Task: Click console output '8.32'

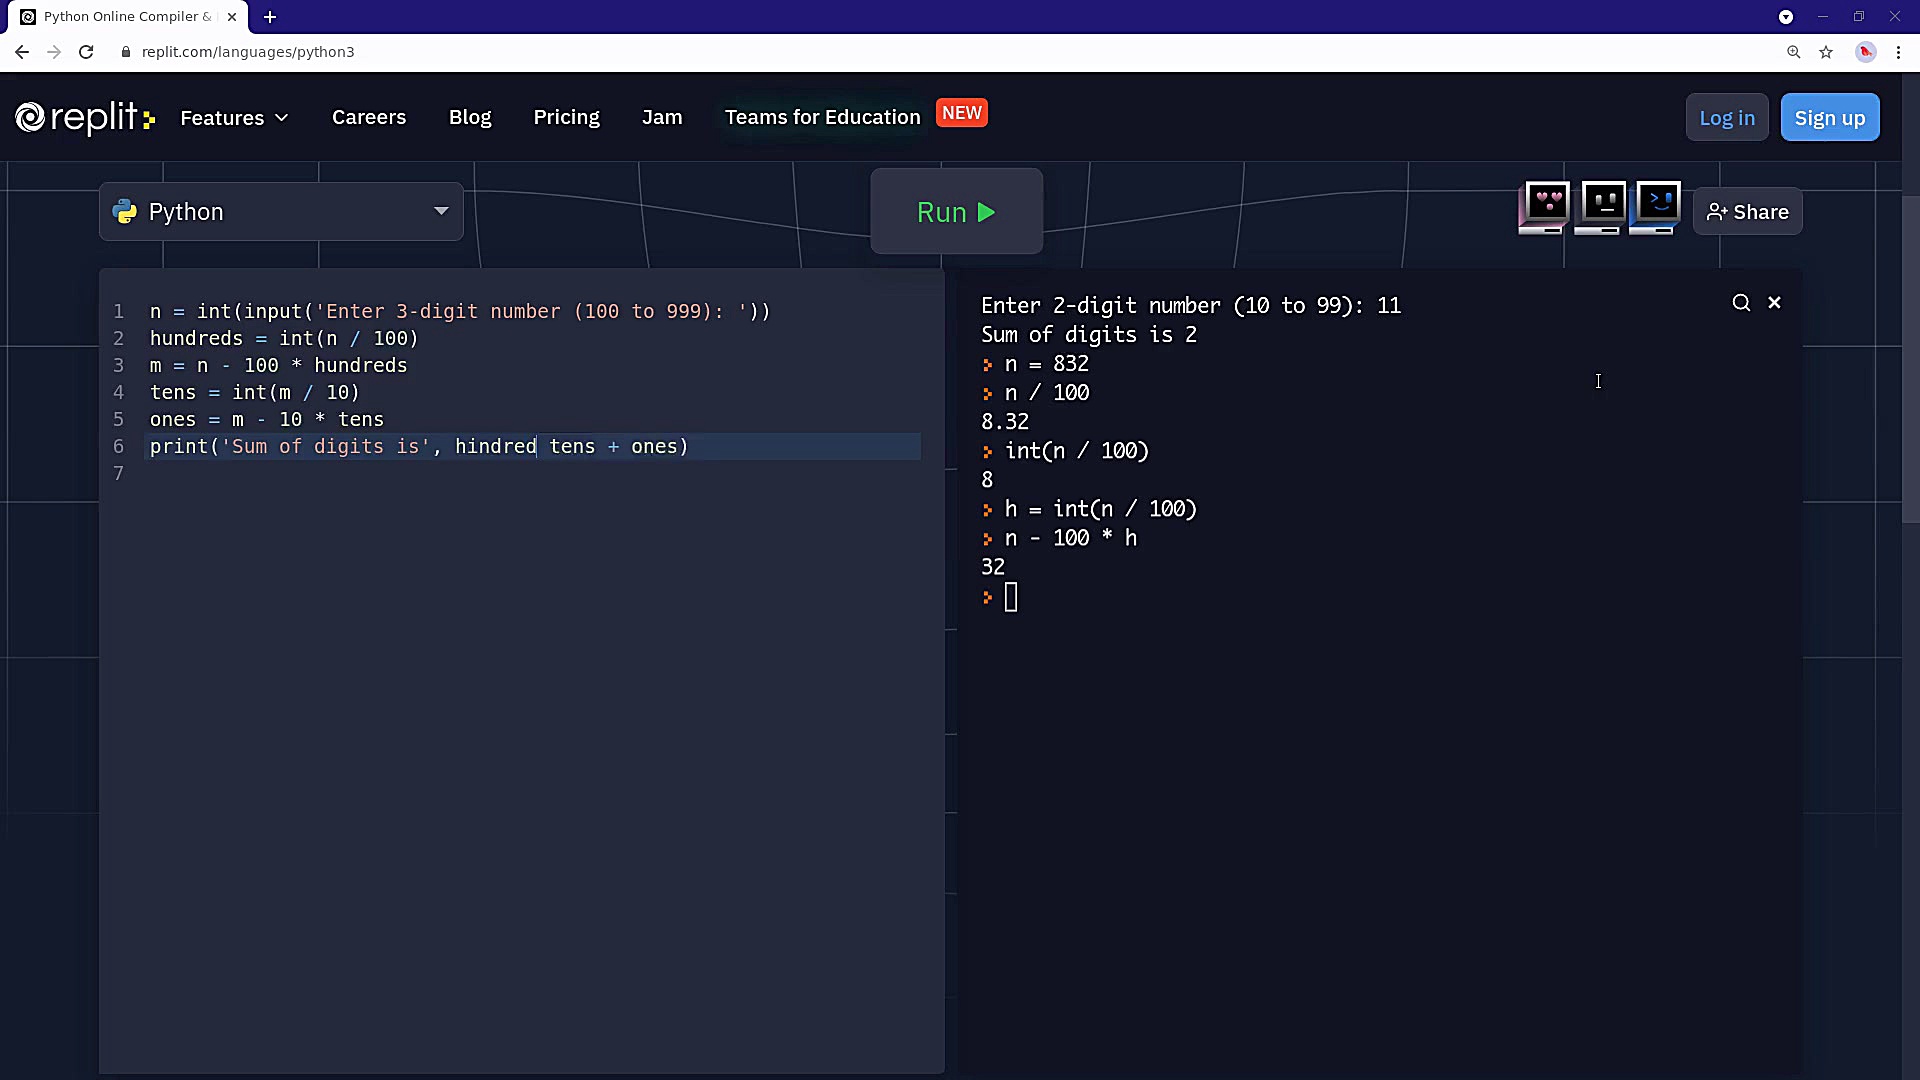Action: (x=1005, y=422)
